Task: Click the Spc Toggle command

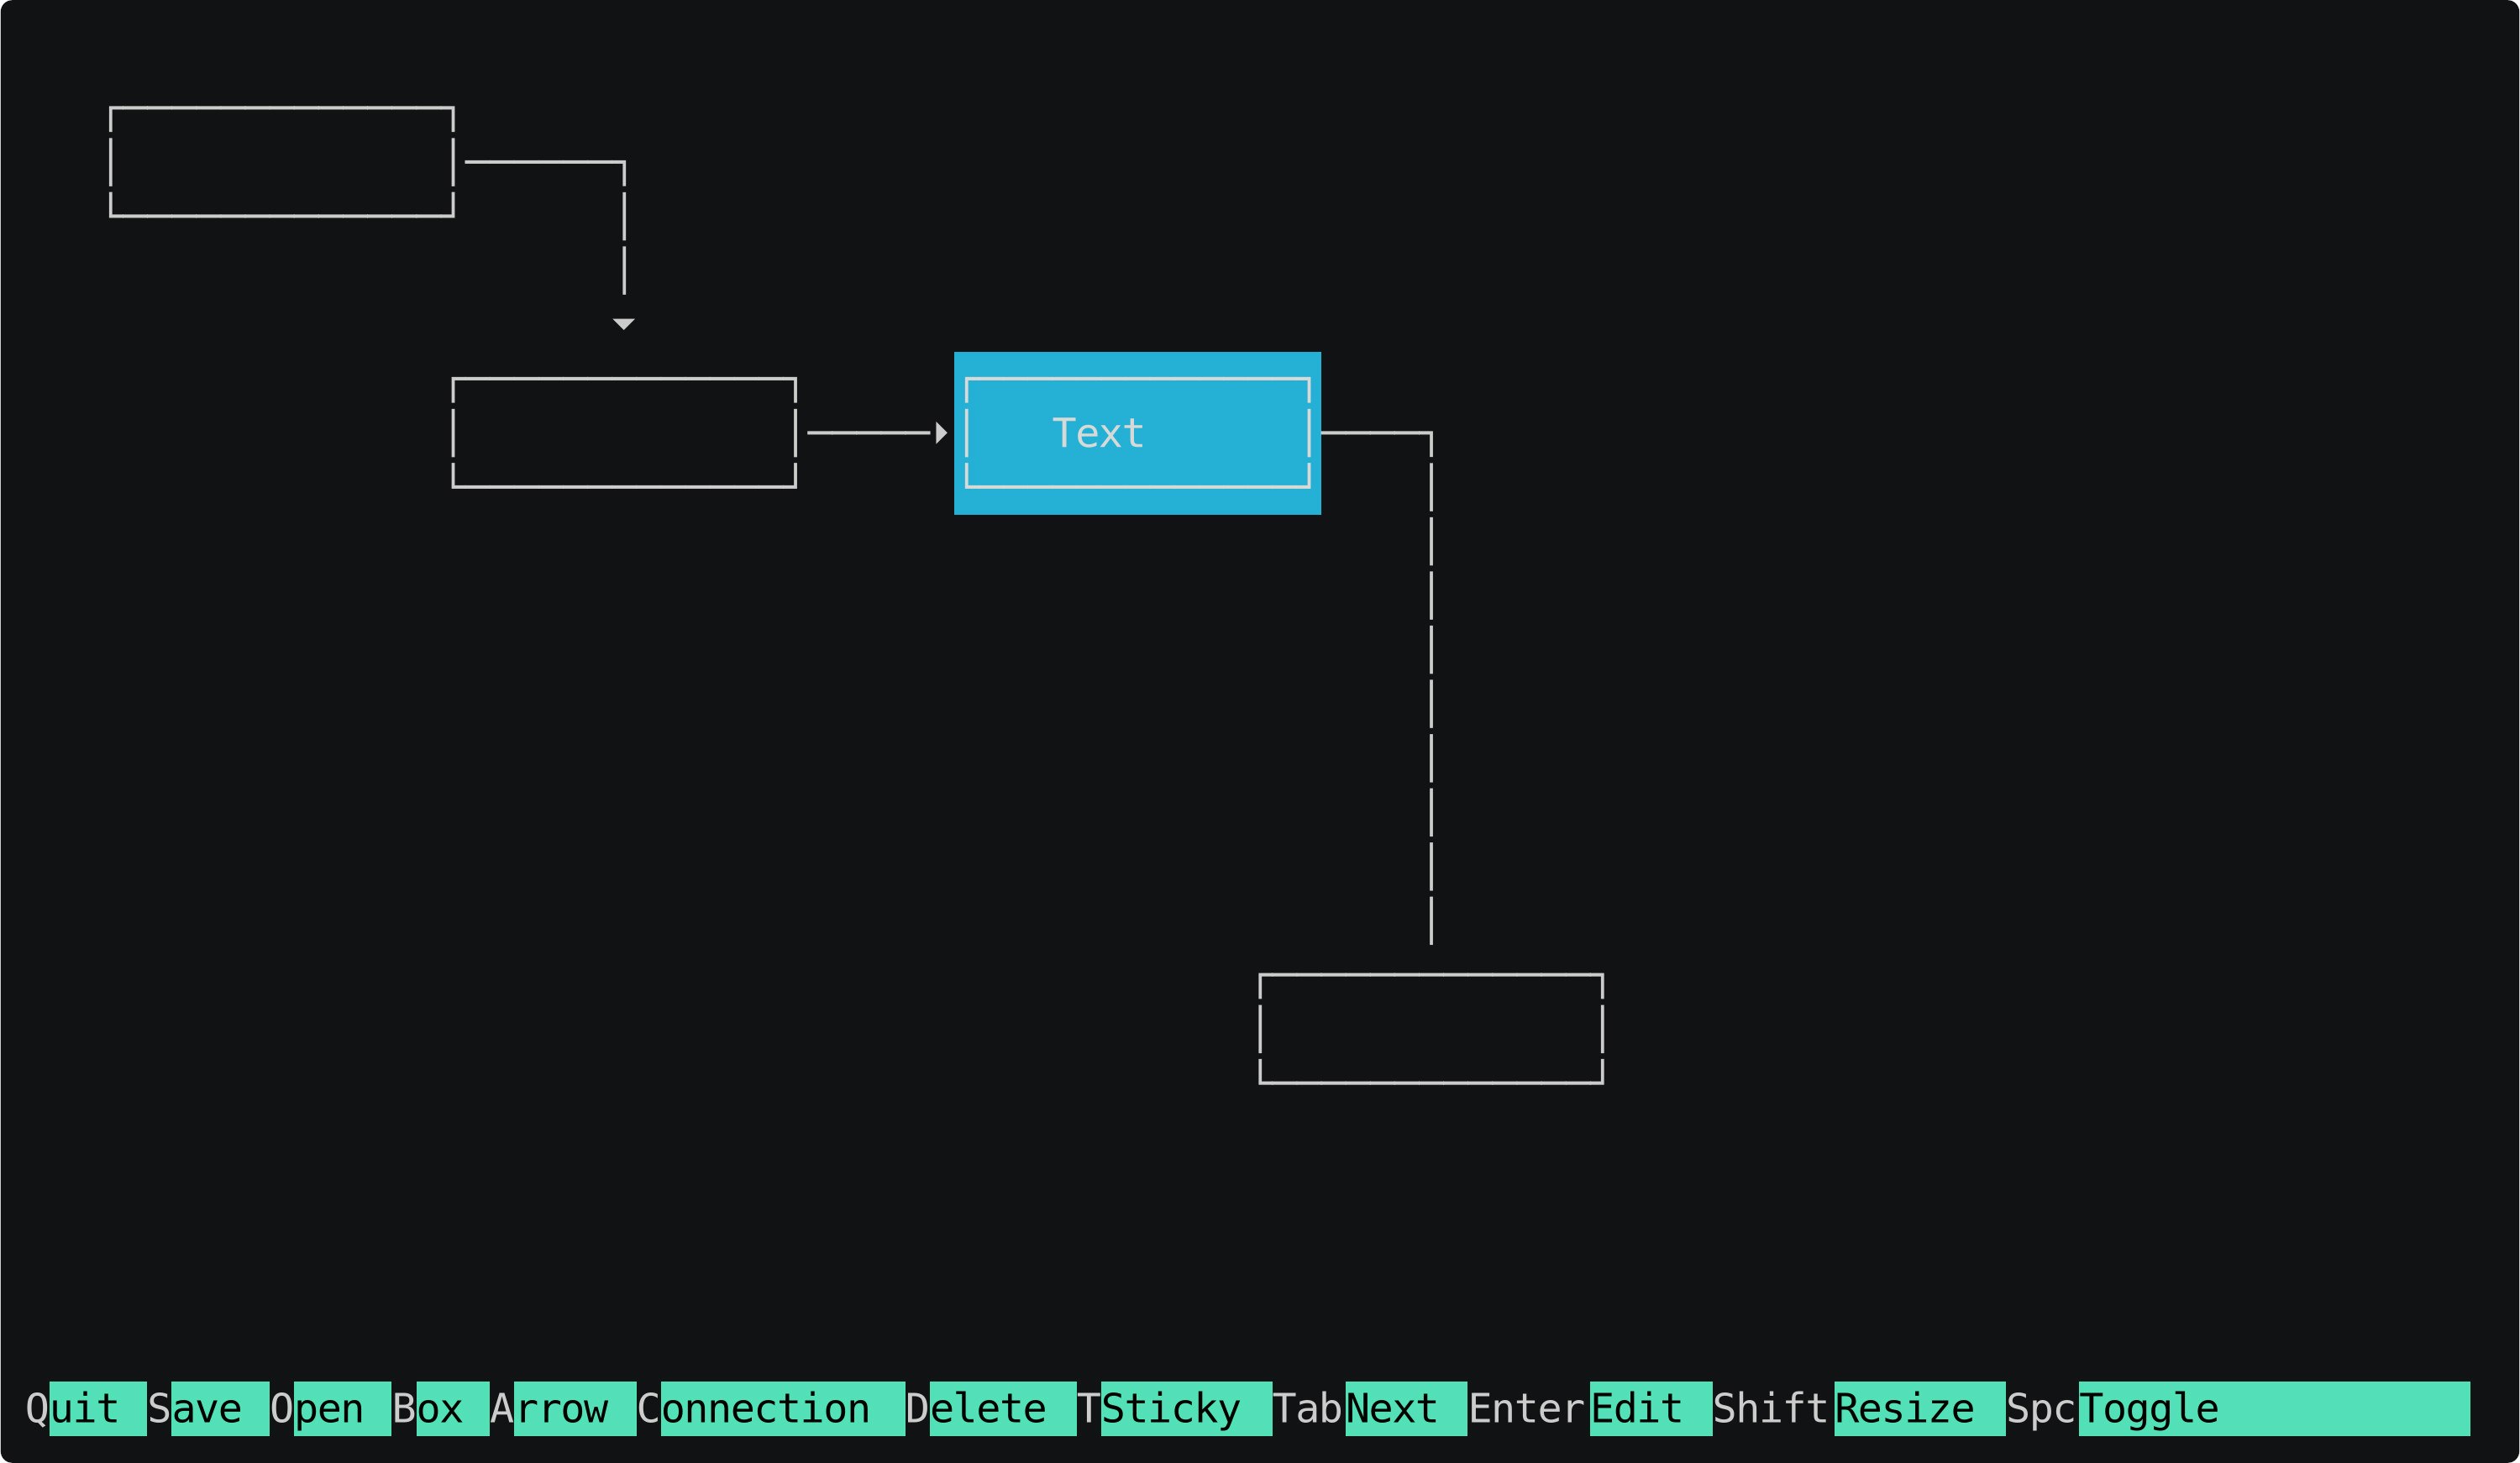Action: pyautogui.click(x=2238, y=1408)
